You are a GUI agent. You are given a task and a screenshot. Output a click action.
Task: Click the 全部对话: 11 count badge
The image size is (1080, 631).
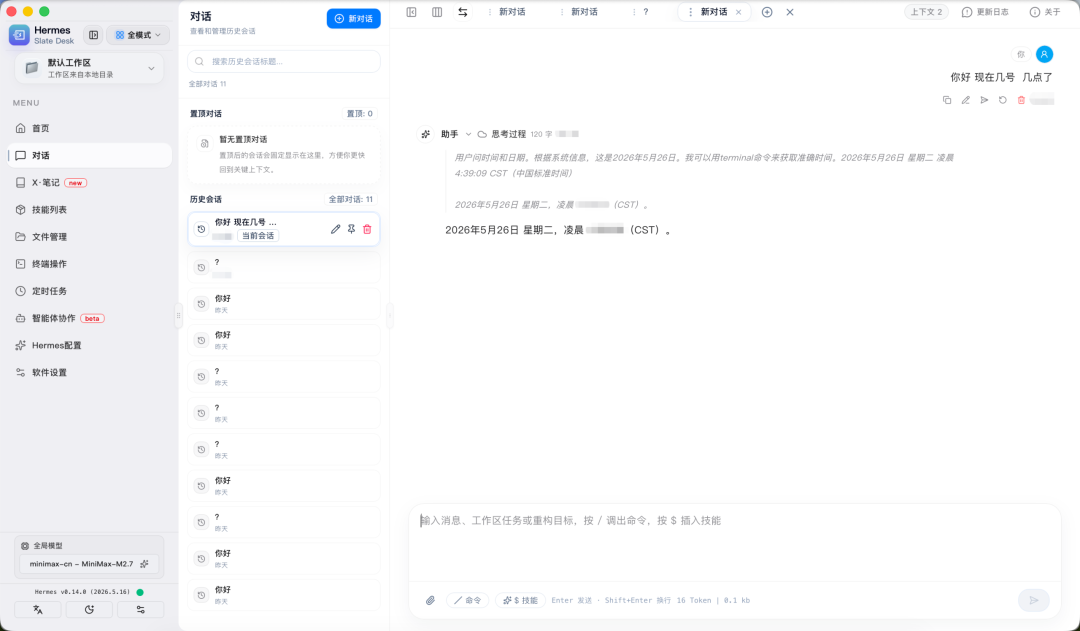(351, 199)
